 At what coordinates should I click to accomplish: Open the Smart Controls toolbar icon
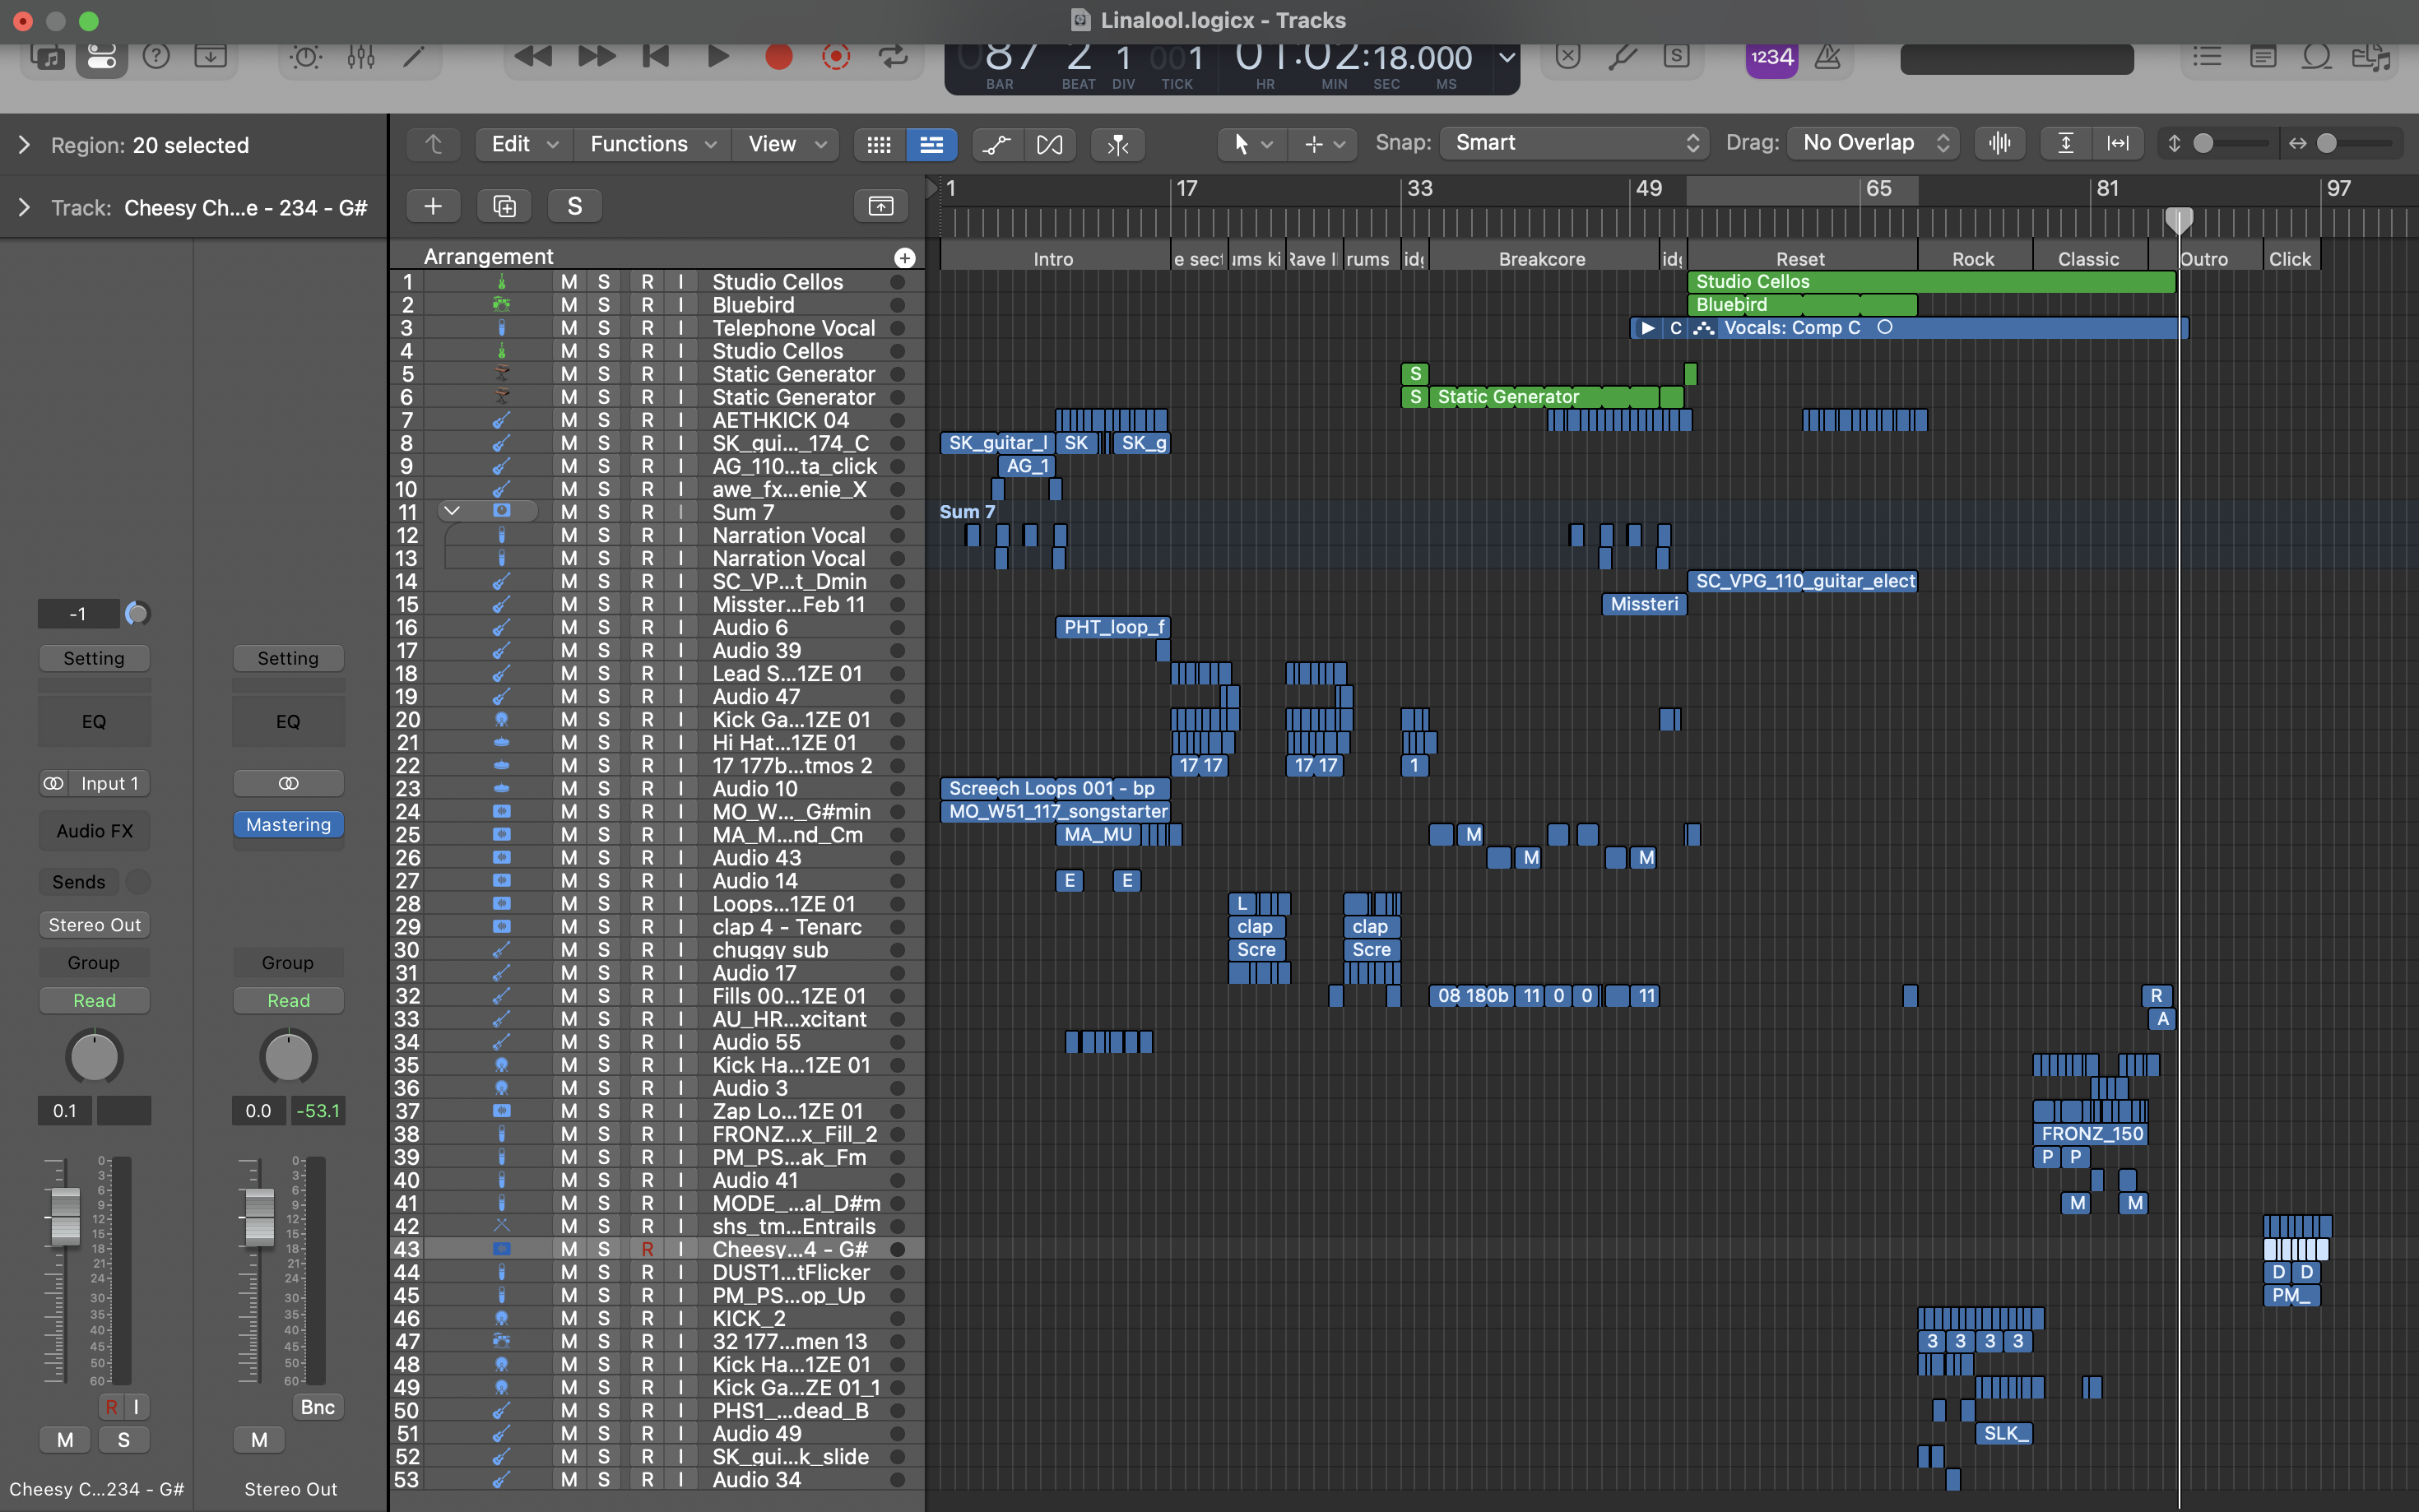[305, 57]
